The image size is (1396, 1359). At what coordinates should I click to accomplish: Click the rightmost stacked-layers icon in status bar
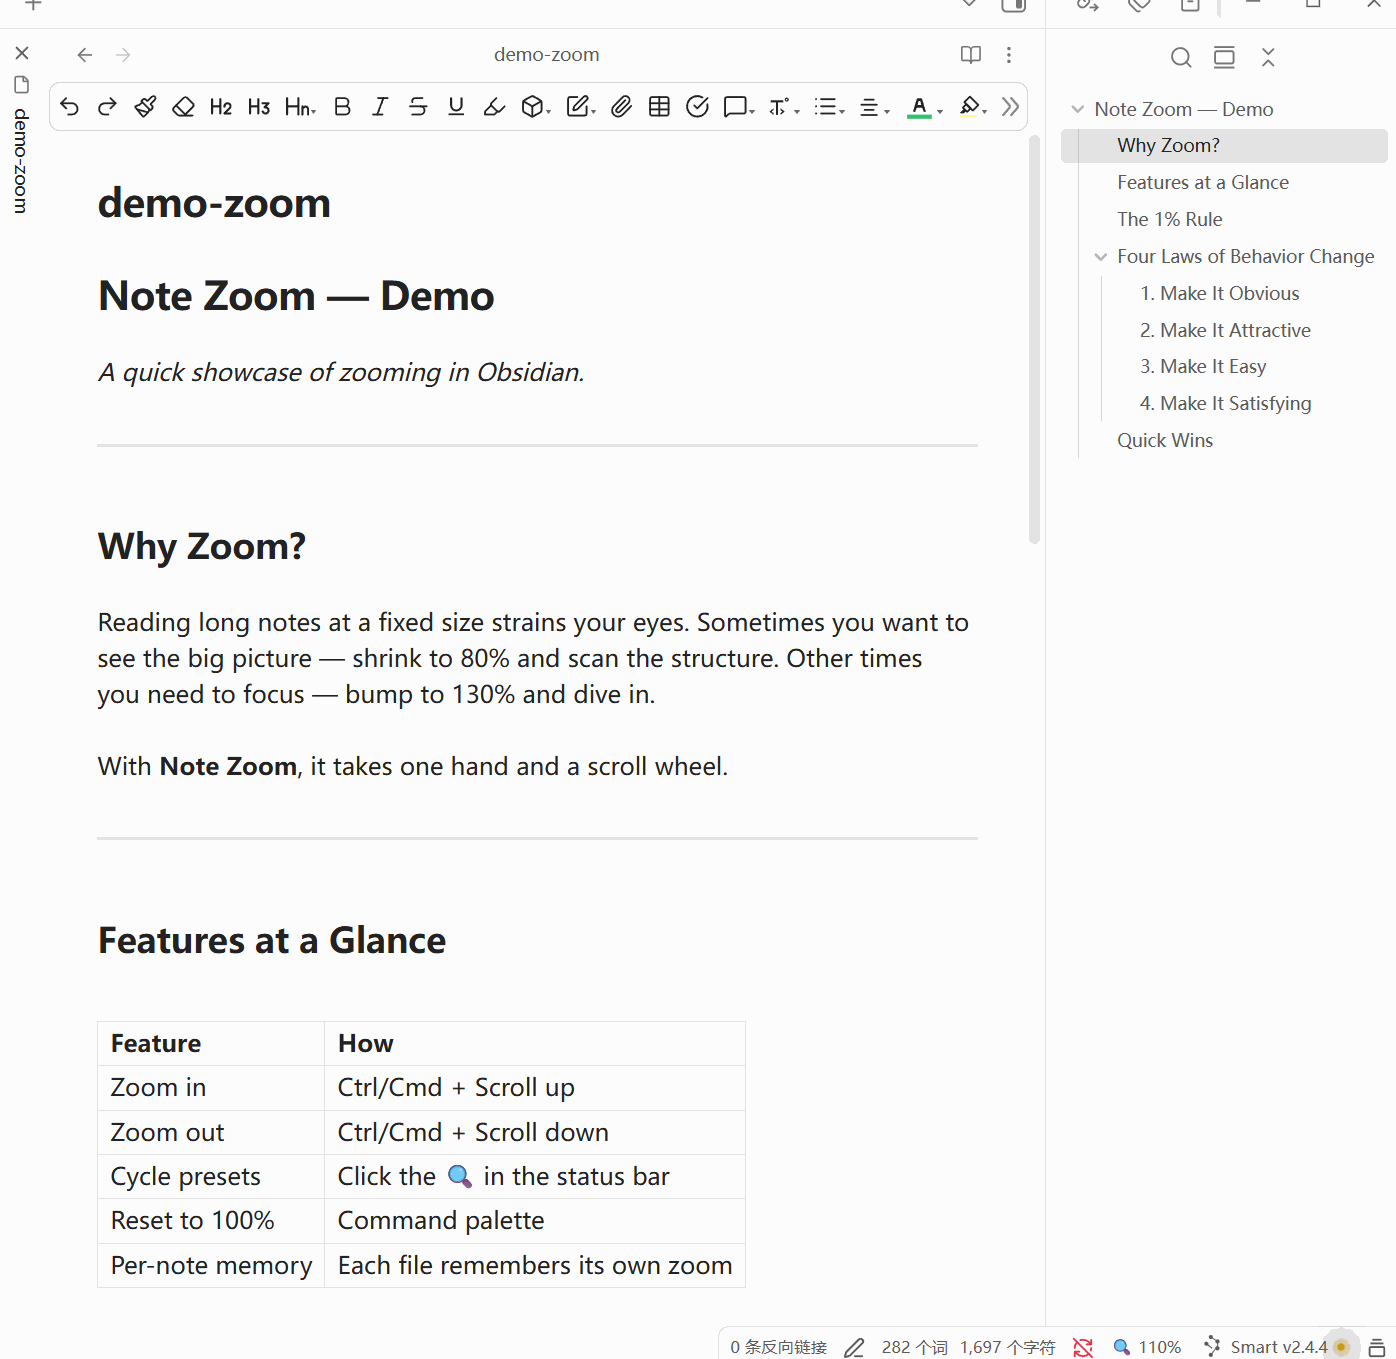coord(1377,1348)
